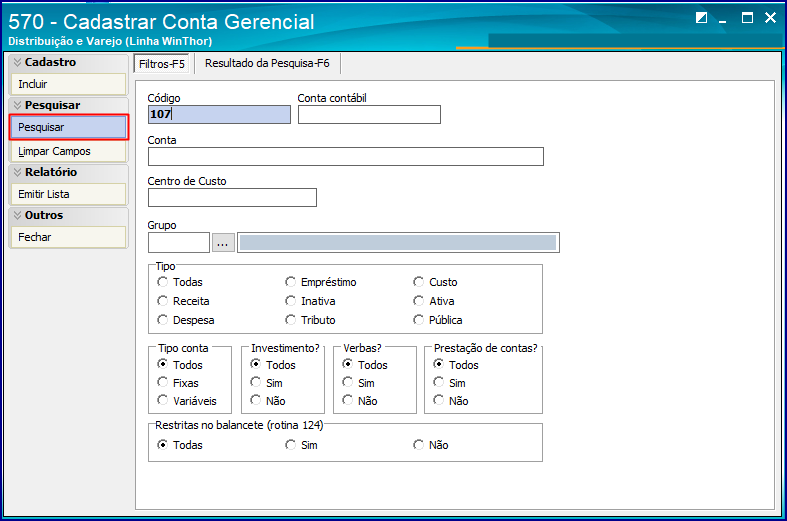The image size is (787, 521).
Task: Click the Conta contábil input field
Action: pyautogui.click(x=369, y=114)
